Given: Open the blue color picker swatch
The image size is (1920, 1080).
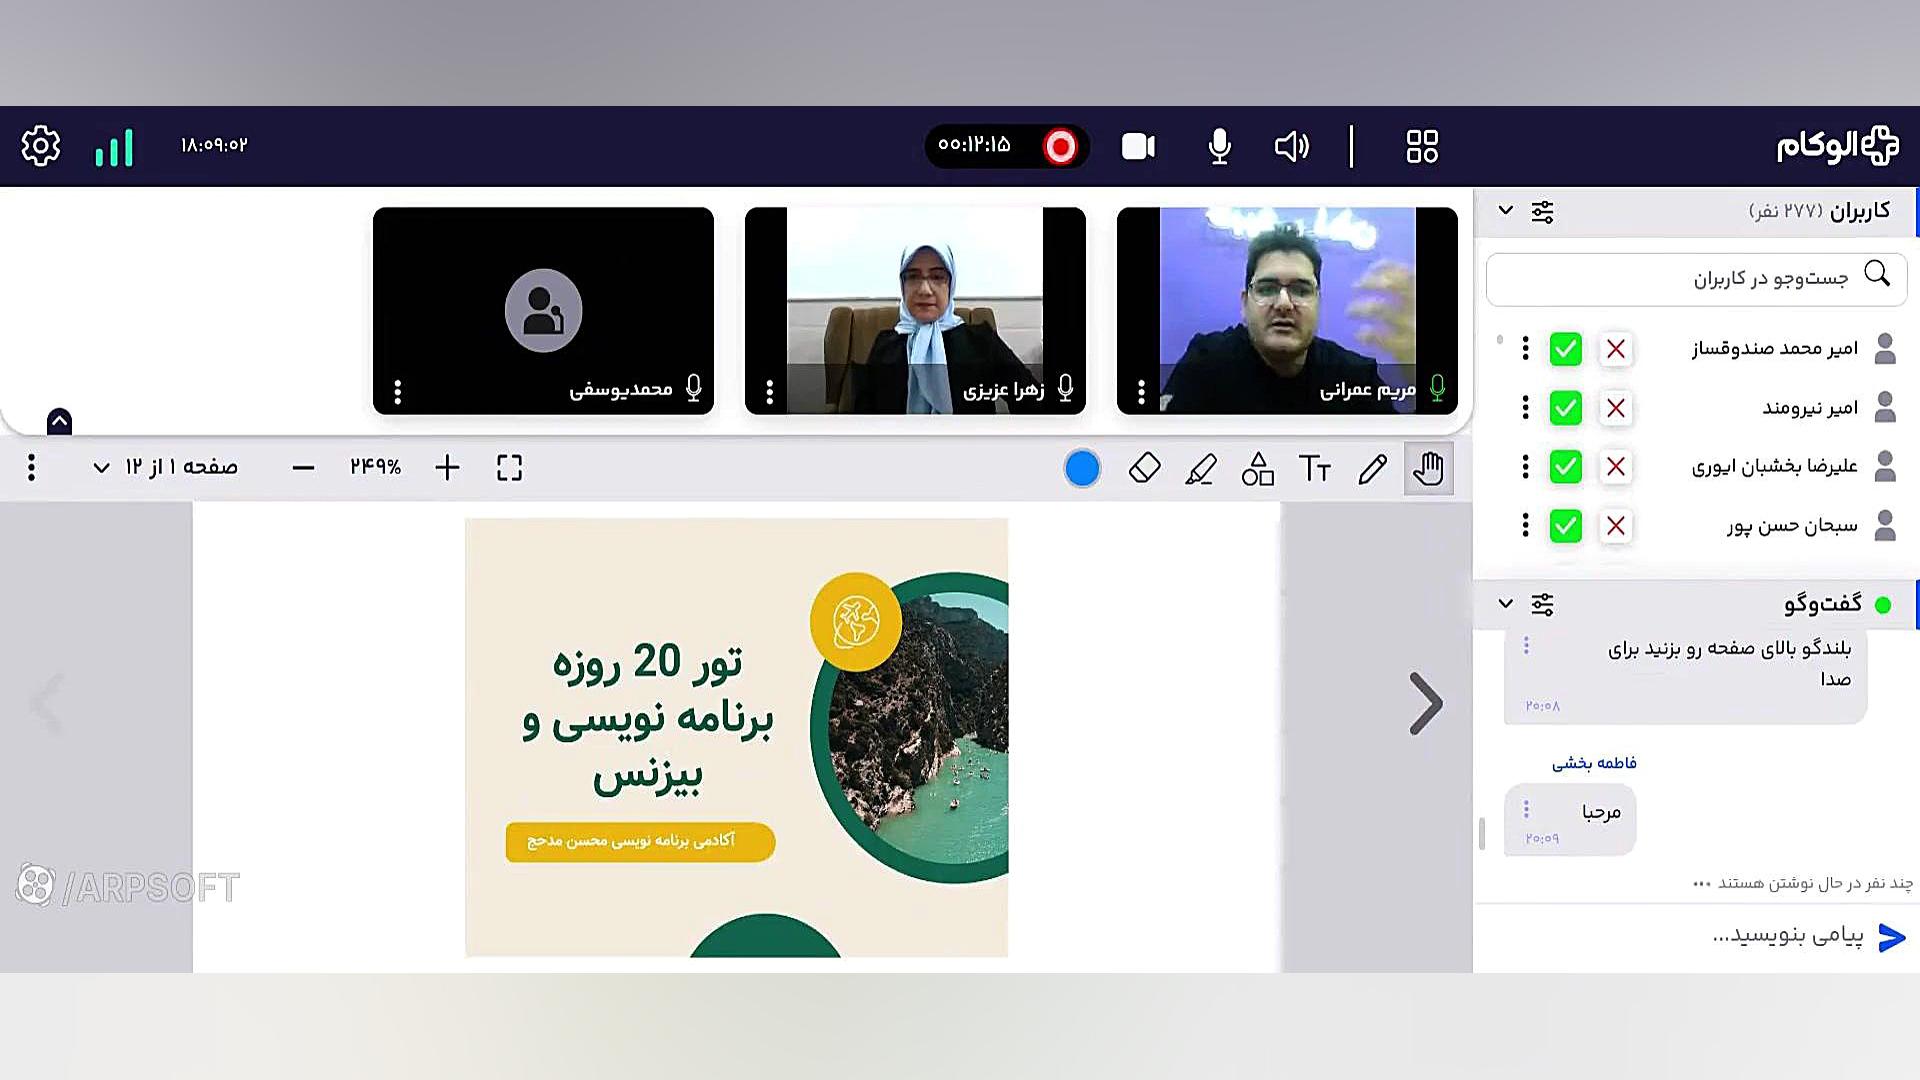Looking at the screenshot, I should tap(1082, 468).
